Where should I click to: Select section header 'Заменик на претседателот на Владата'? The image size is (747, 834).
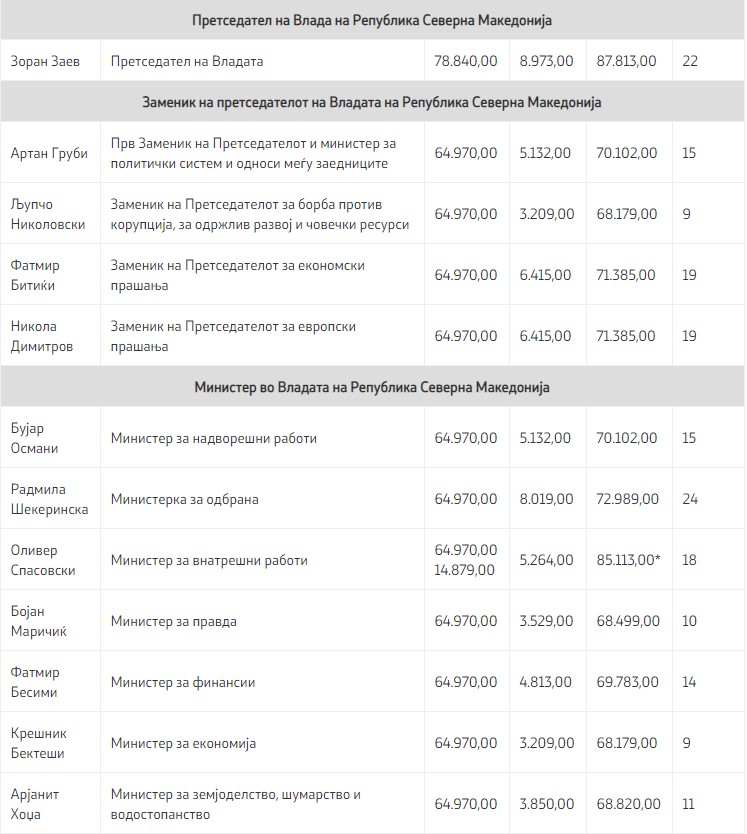372,102
